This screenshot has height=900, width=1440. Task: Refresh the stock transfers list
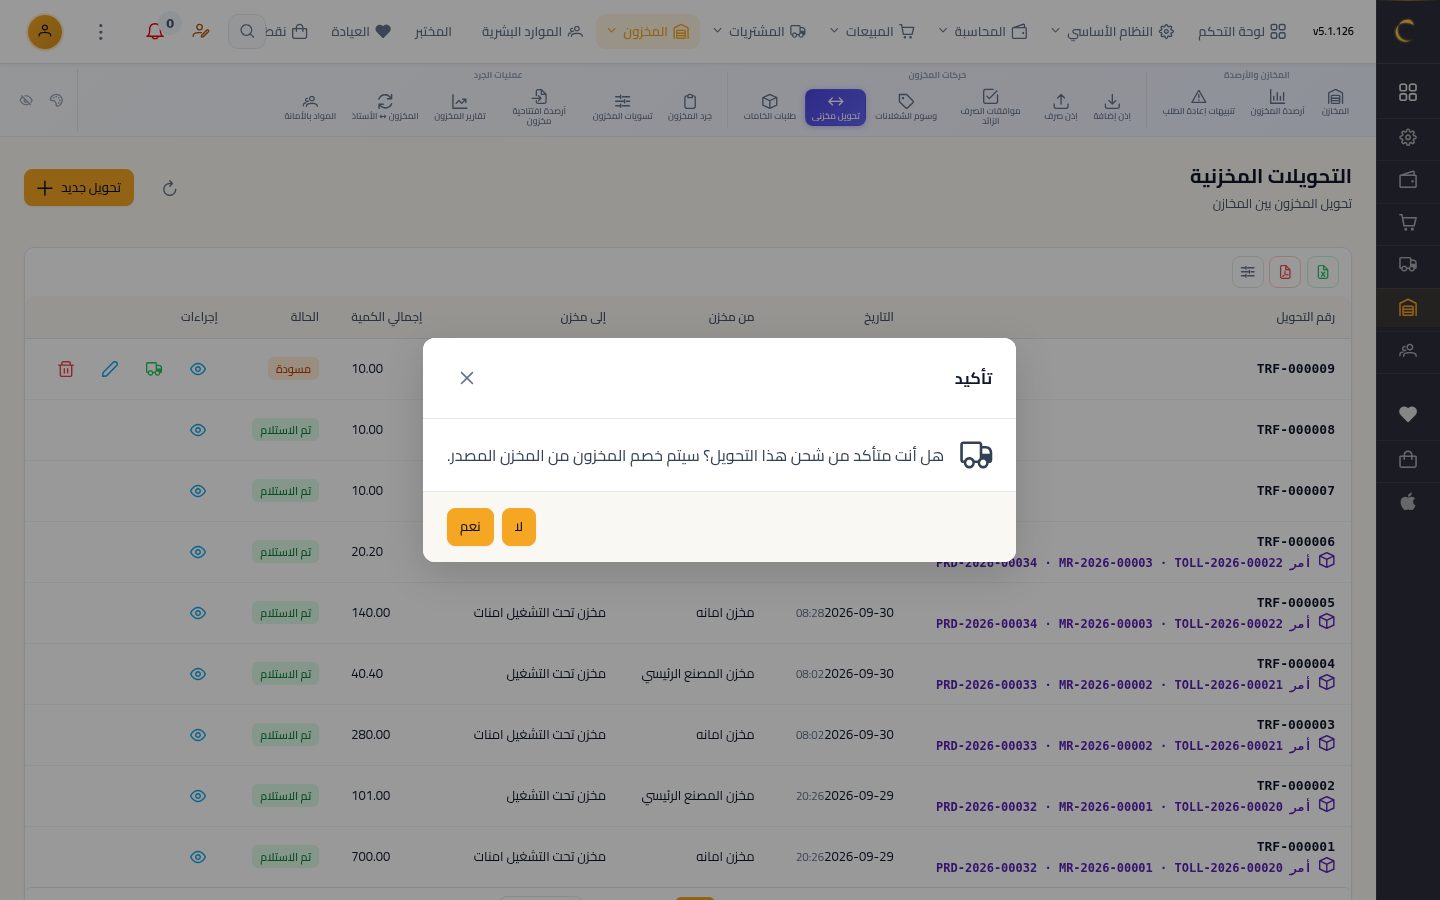tap(170, 188)
